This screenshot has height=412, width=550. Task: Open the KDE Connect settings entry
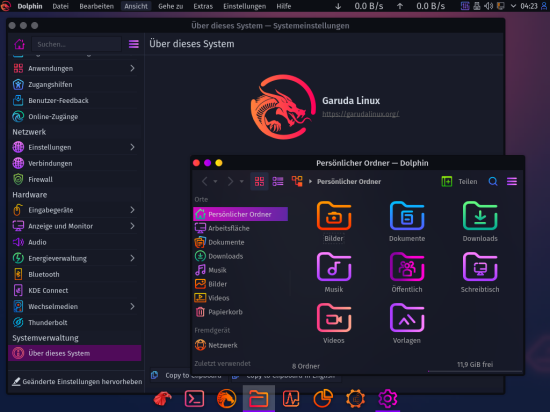click(74, 290)
